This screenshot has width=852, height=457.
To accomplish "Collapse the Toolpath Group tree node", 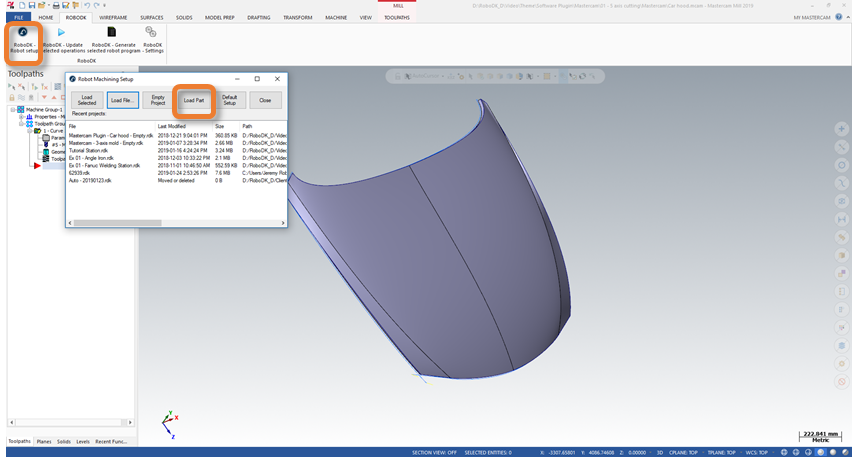I will 21,123.
